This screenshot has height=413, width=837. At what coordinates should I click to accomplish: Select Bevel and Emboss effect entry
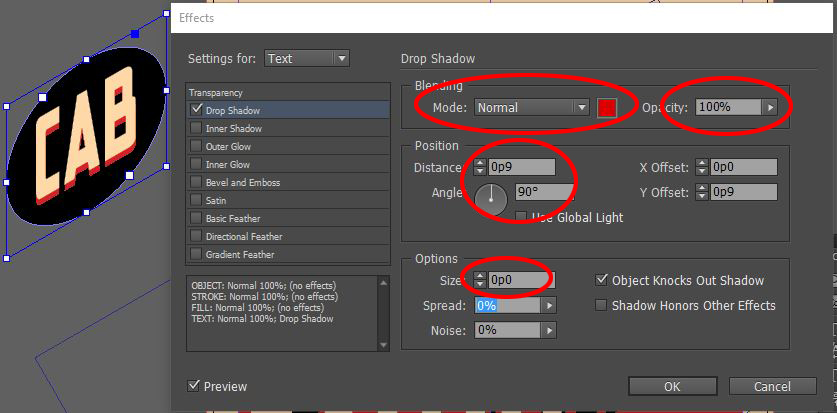(x=243, y=183)
